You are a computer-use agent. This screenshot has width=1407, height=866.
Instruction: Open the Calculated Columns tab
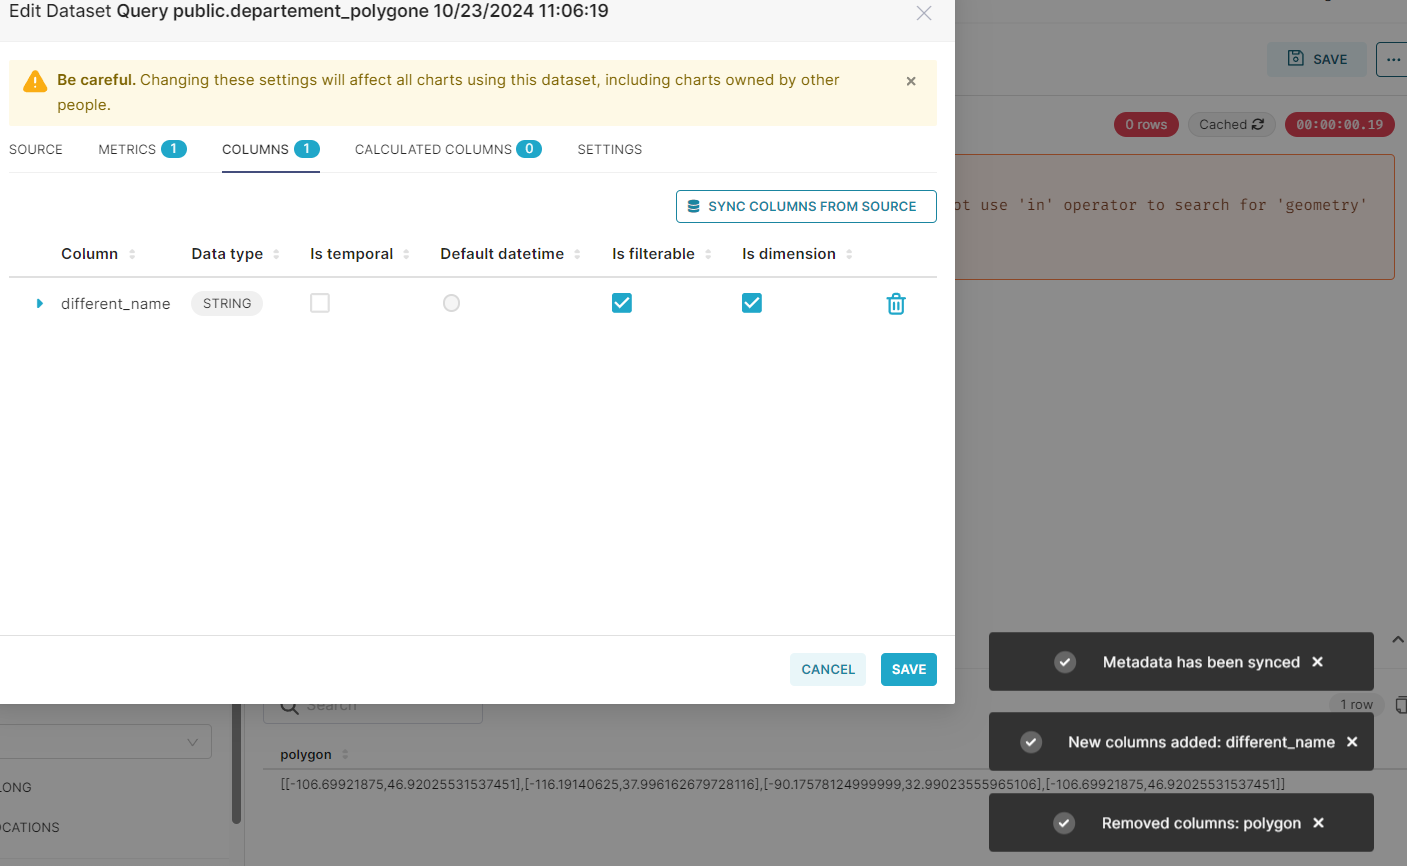[x=448, y=149]
